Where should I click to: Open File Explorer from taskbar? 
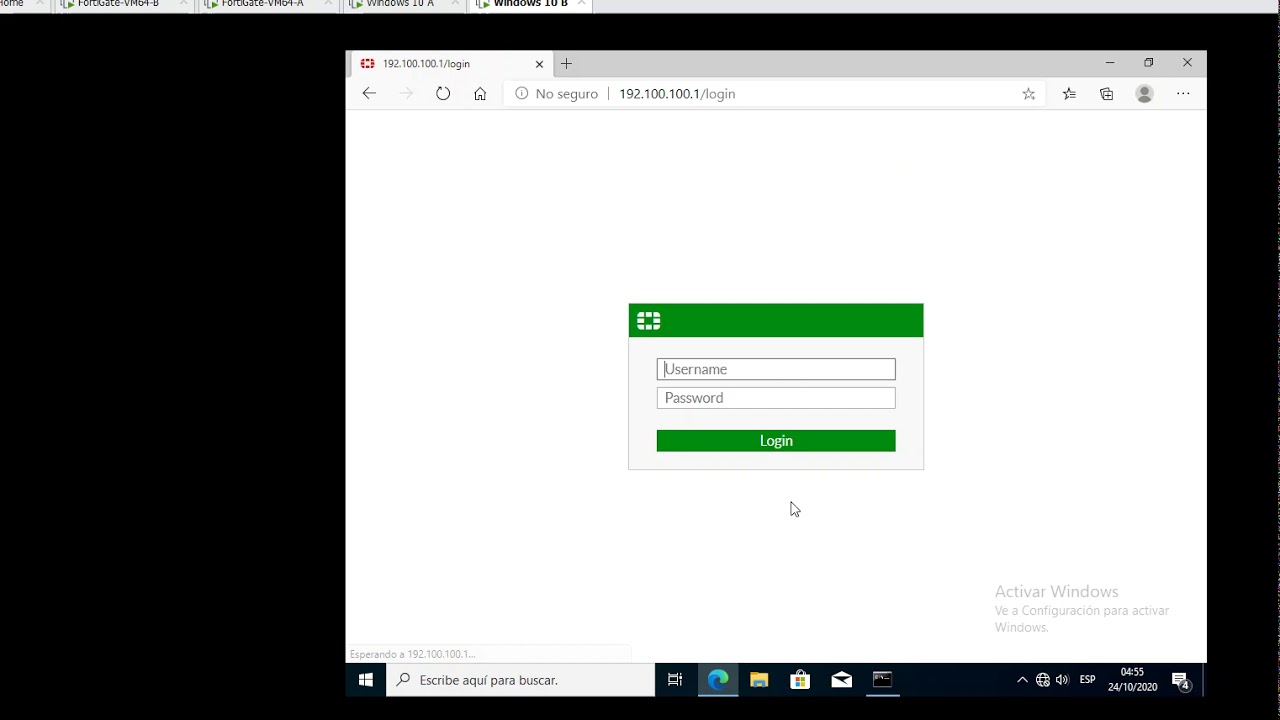[759, 680]
